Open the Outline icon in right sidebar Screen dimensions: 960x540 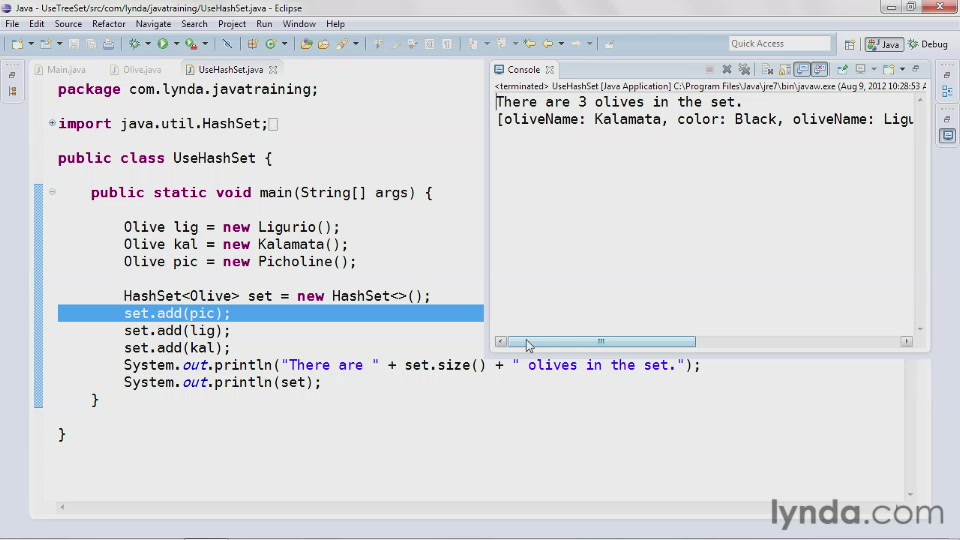click(x=947, y=92)
